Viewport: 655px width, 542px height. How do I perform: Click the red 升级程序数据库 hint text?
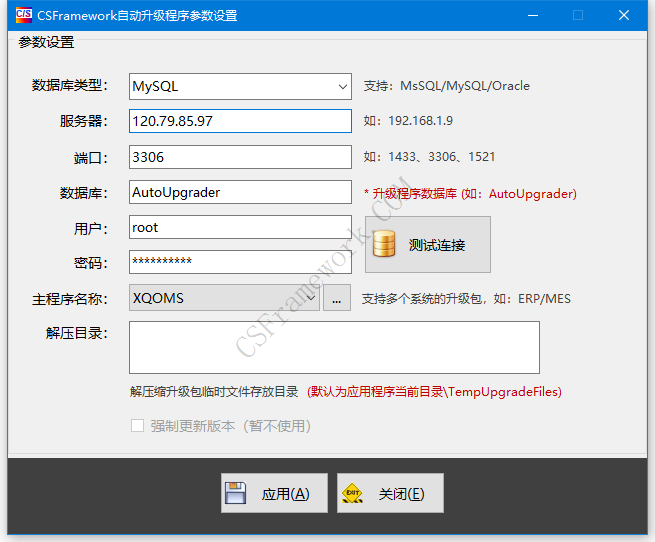click(470, 194)
